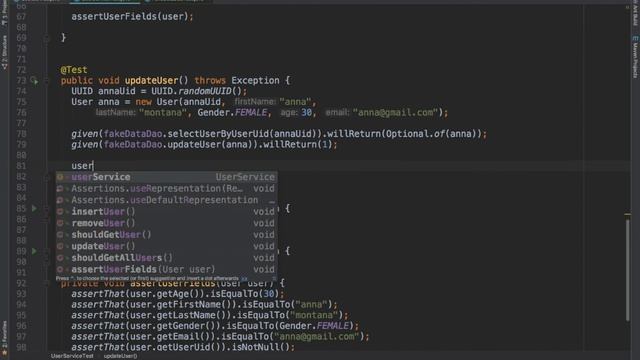Viewport: 640px width, 360px height.
Task: Click 'Optional.of(anna)' on line 78
Action: [430, 134]
